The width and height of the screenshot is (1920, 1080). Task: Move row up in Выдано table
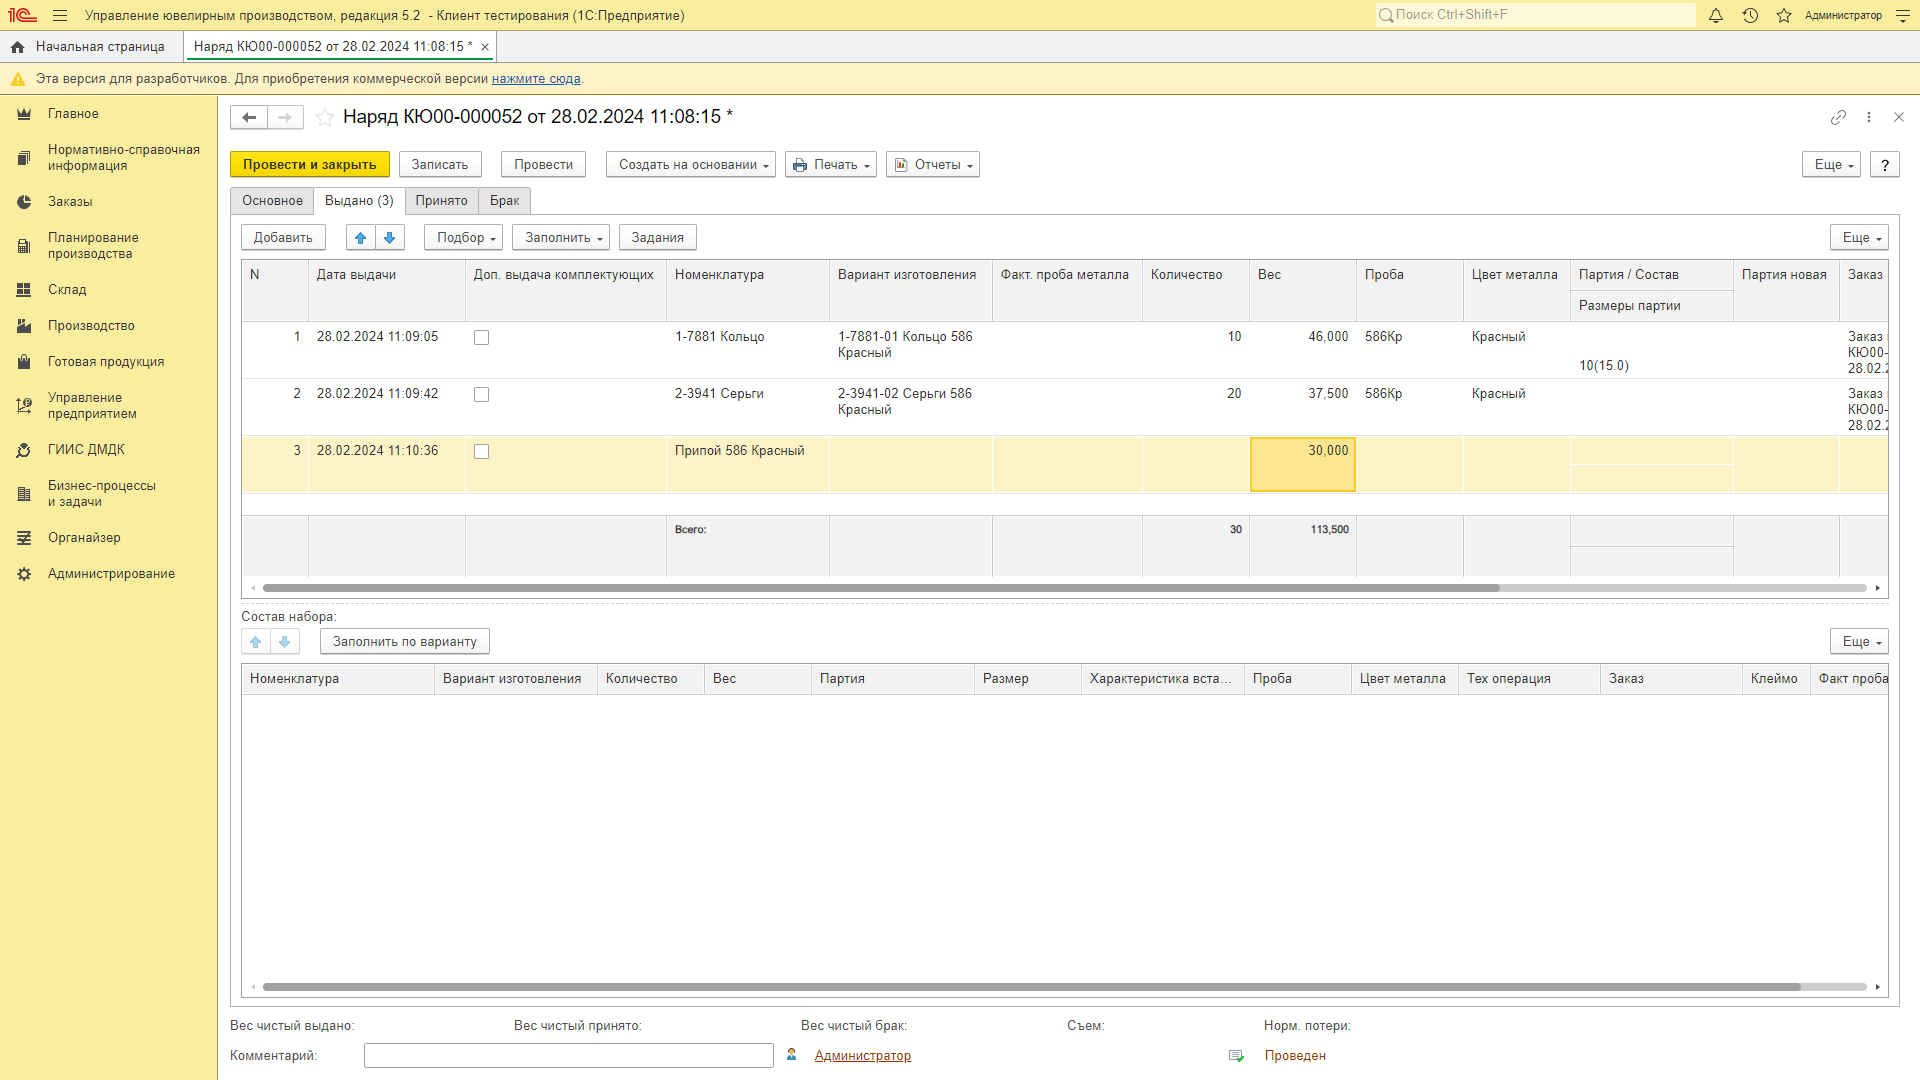pyautogui.click(x=361, y=238)
